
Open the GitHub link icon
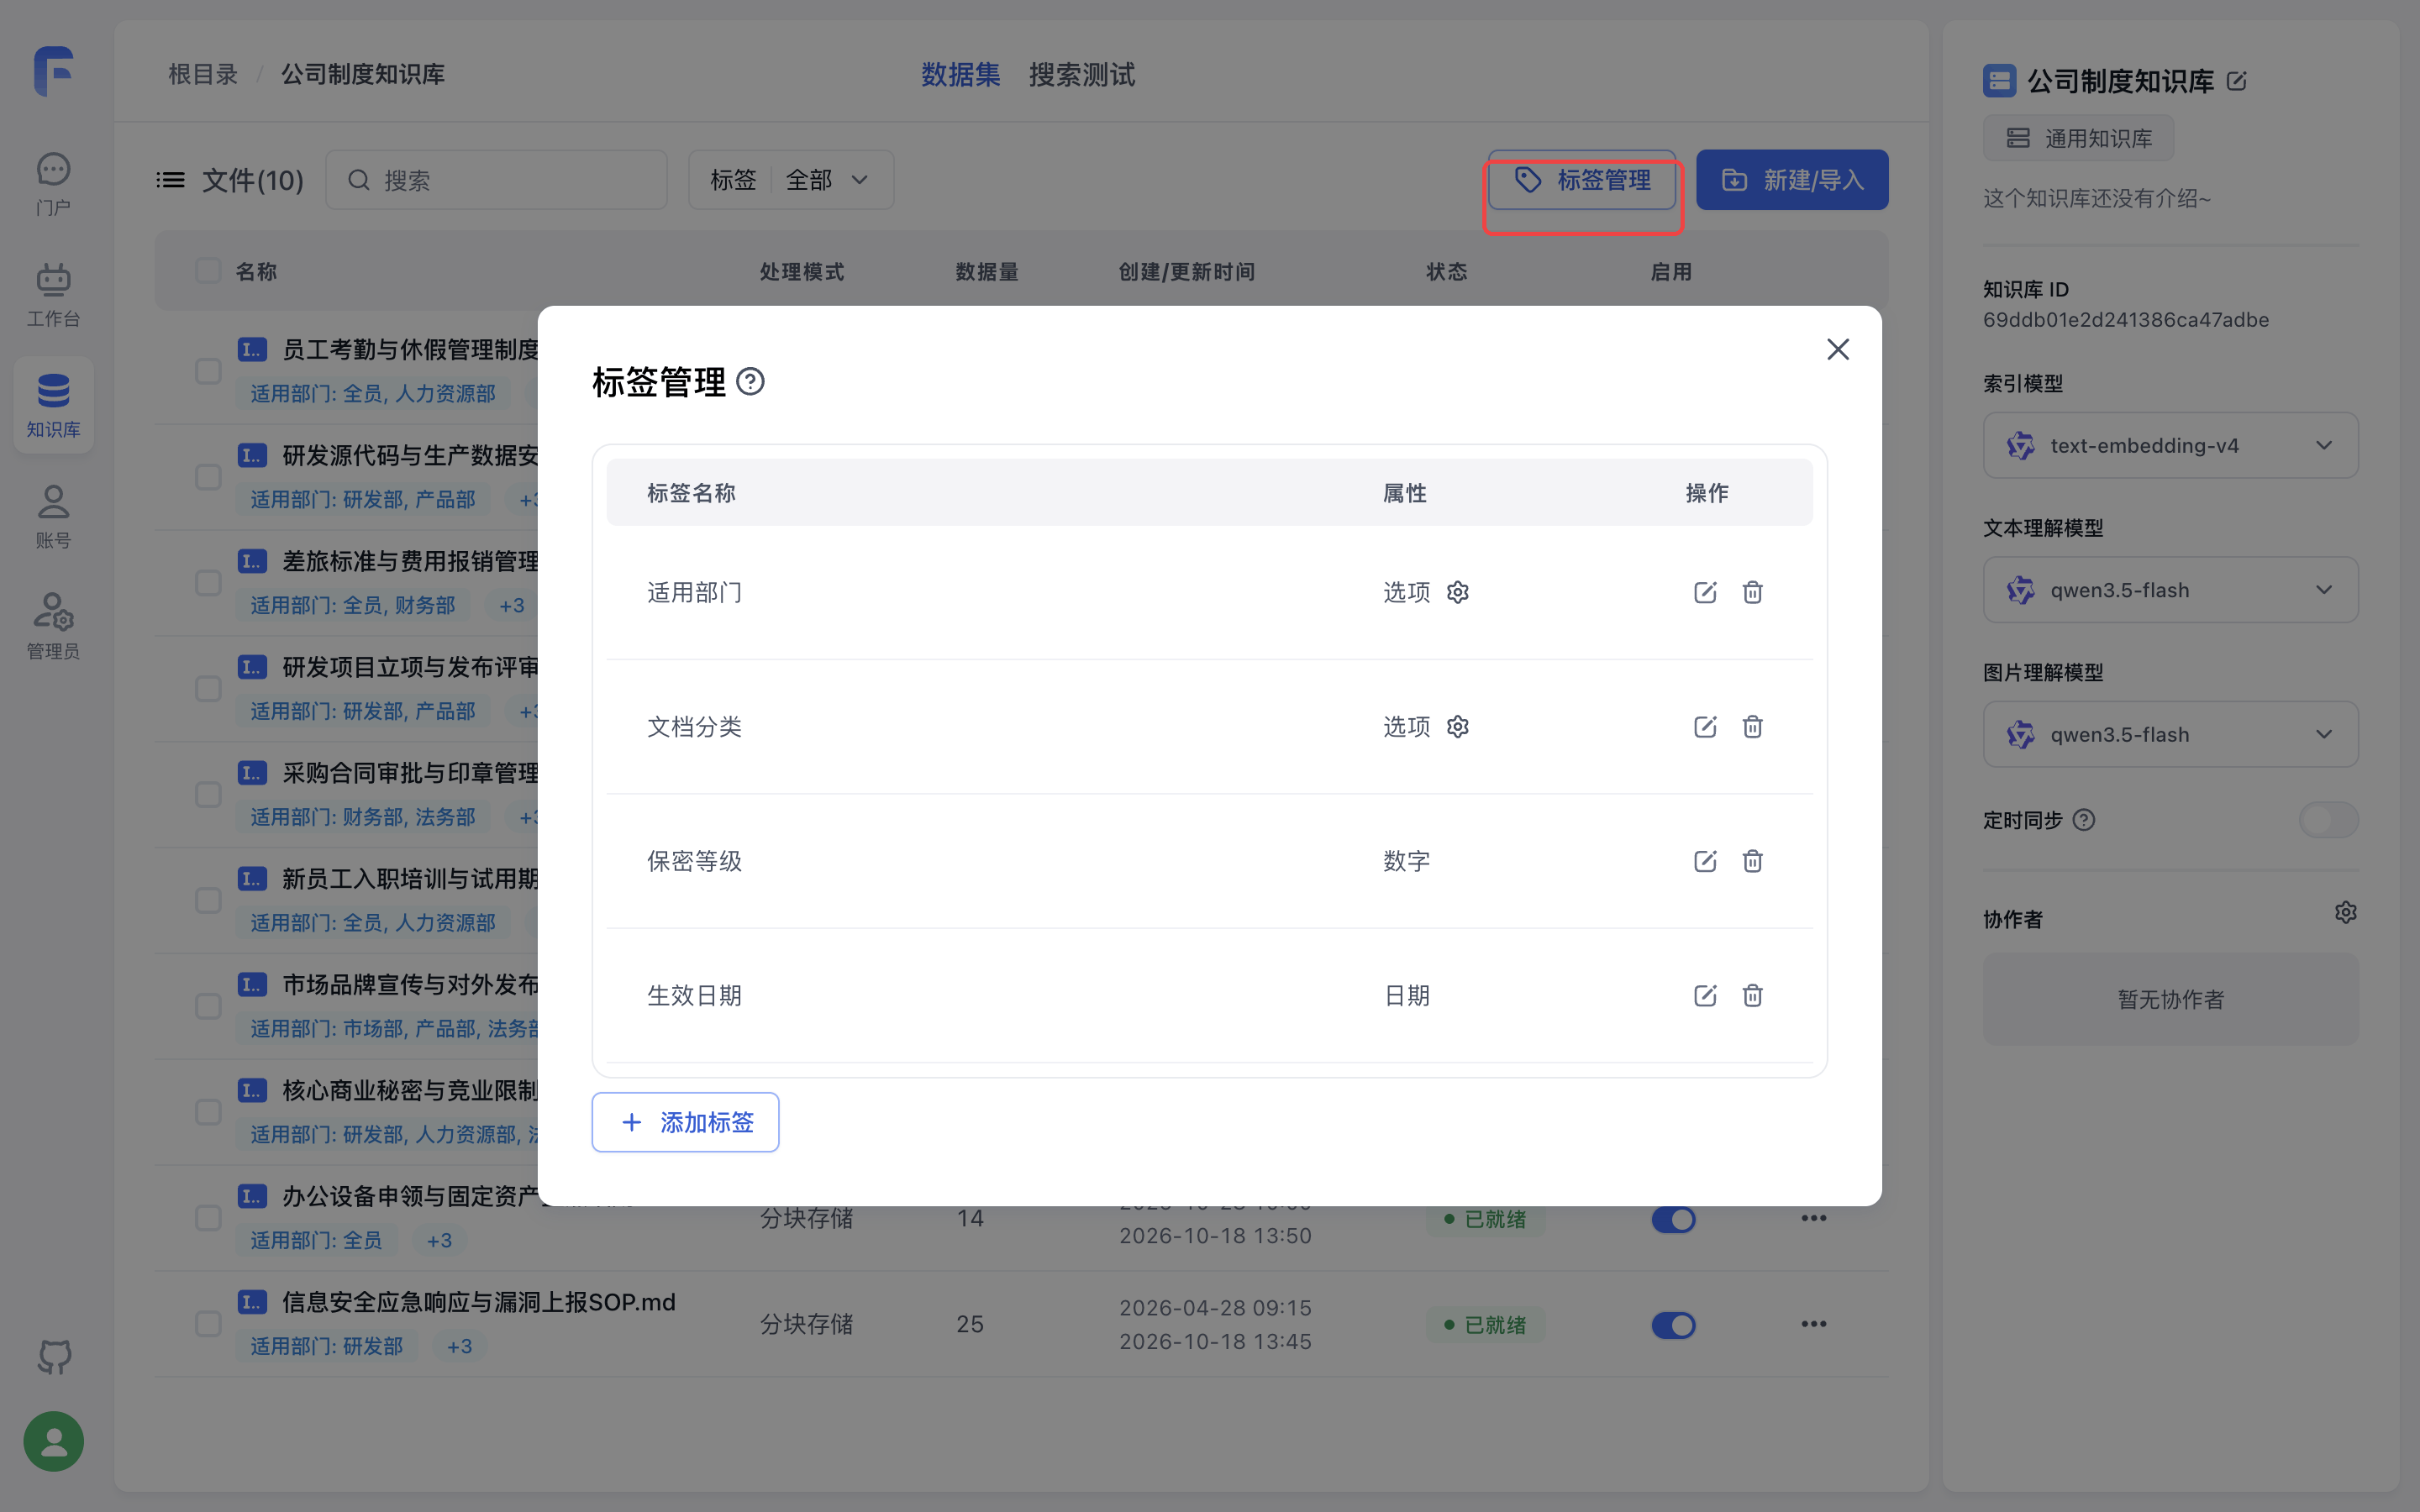54,1357
